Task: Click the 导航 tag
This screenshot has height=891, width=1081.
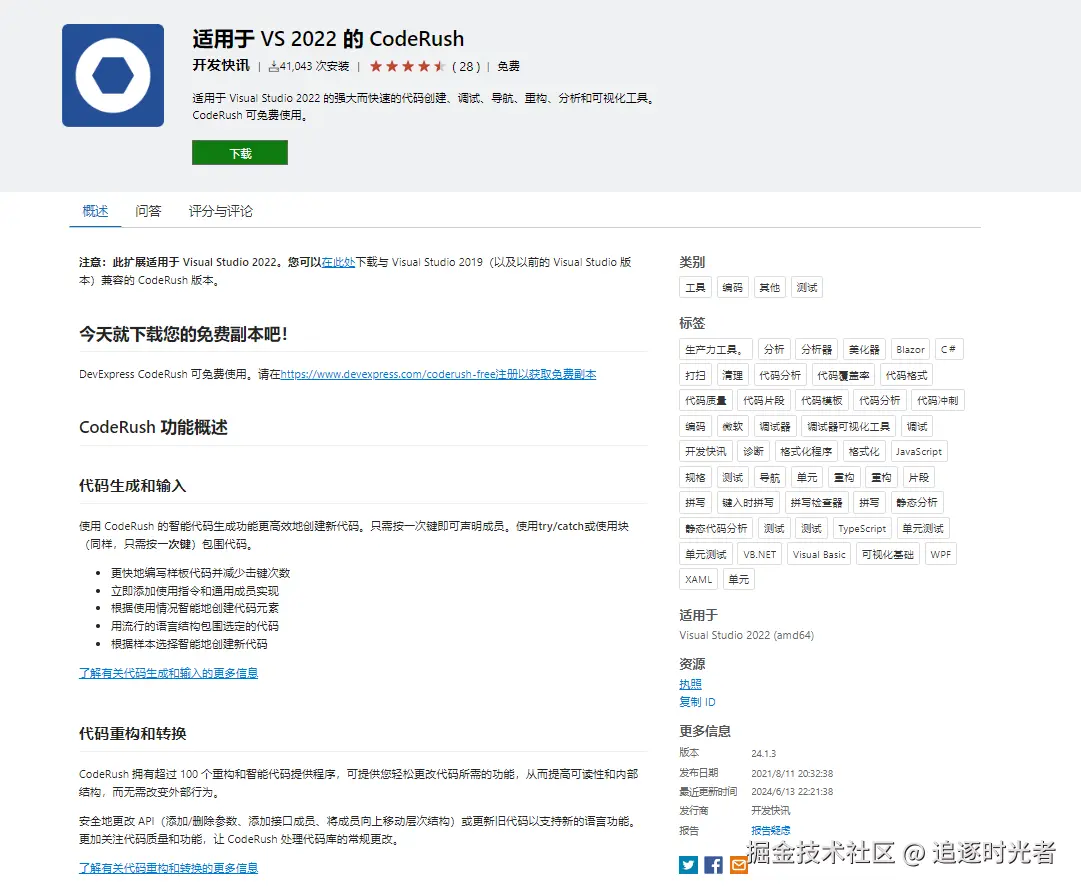Action: click(769, 477)
